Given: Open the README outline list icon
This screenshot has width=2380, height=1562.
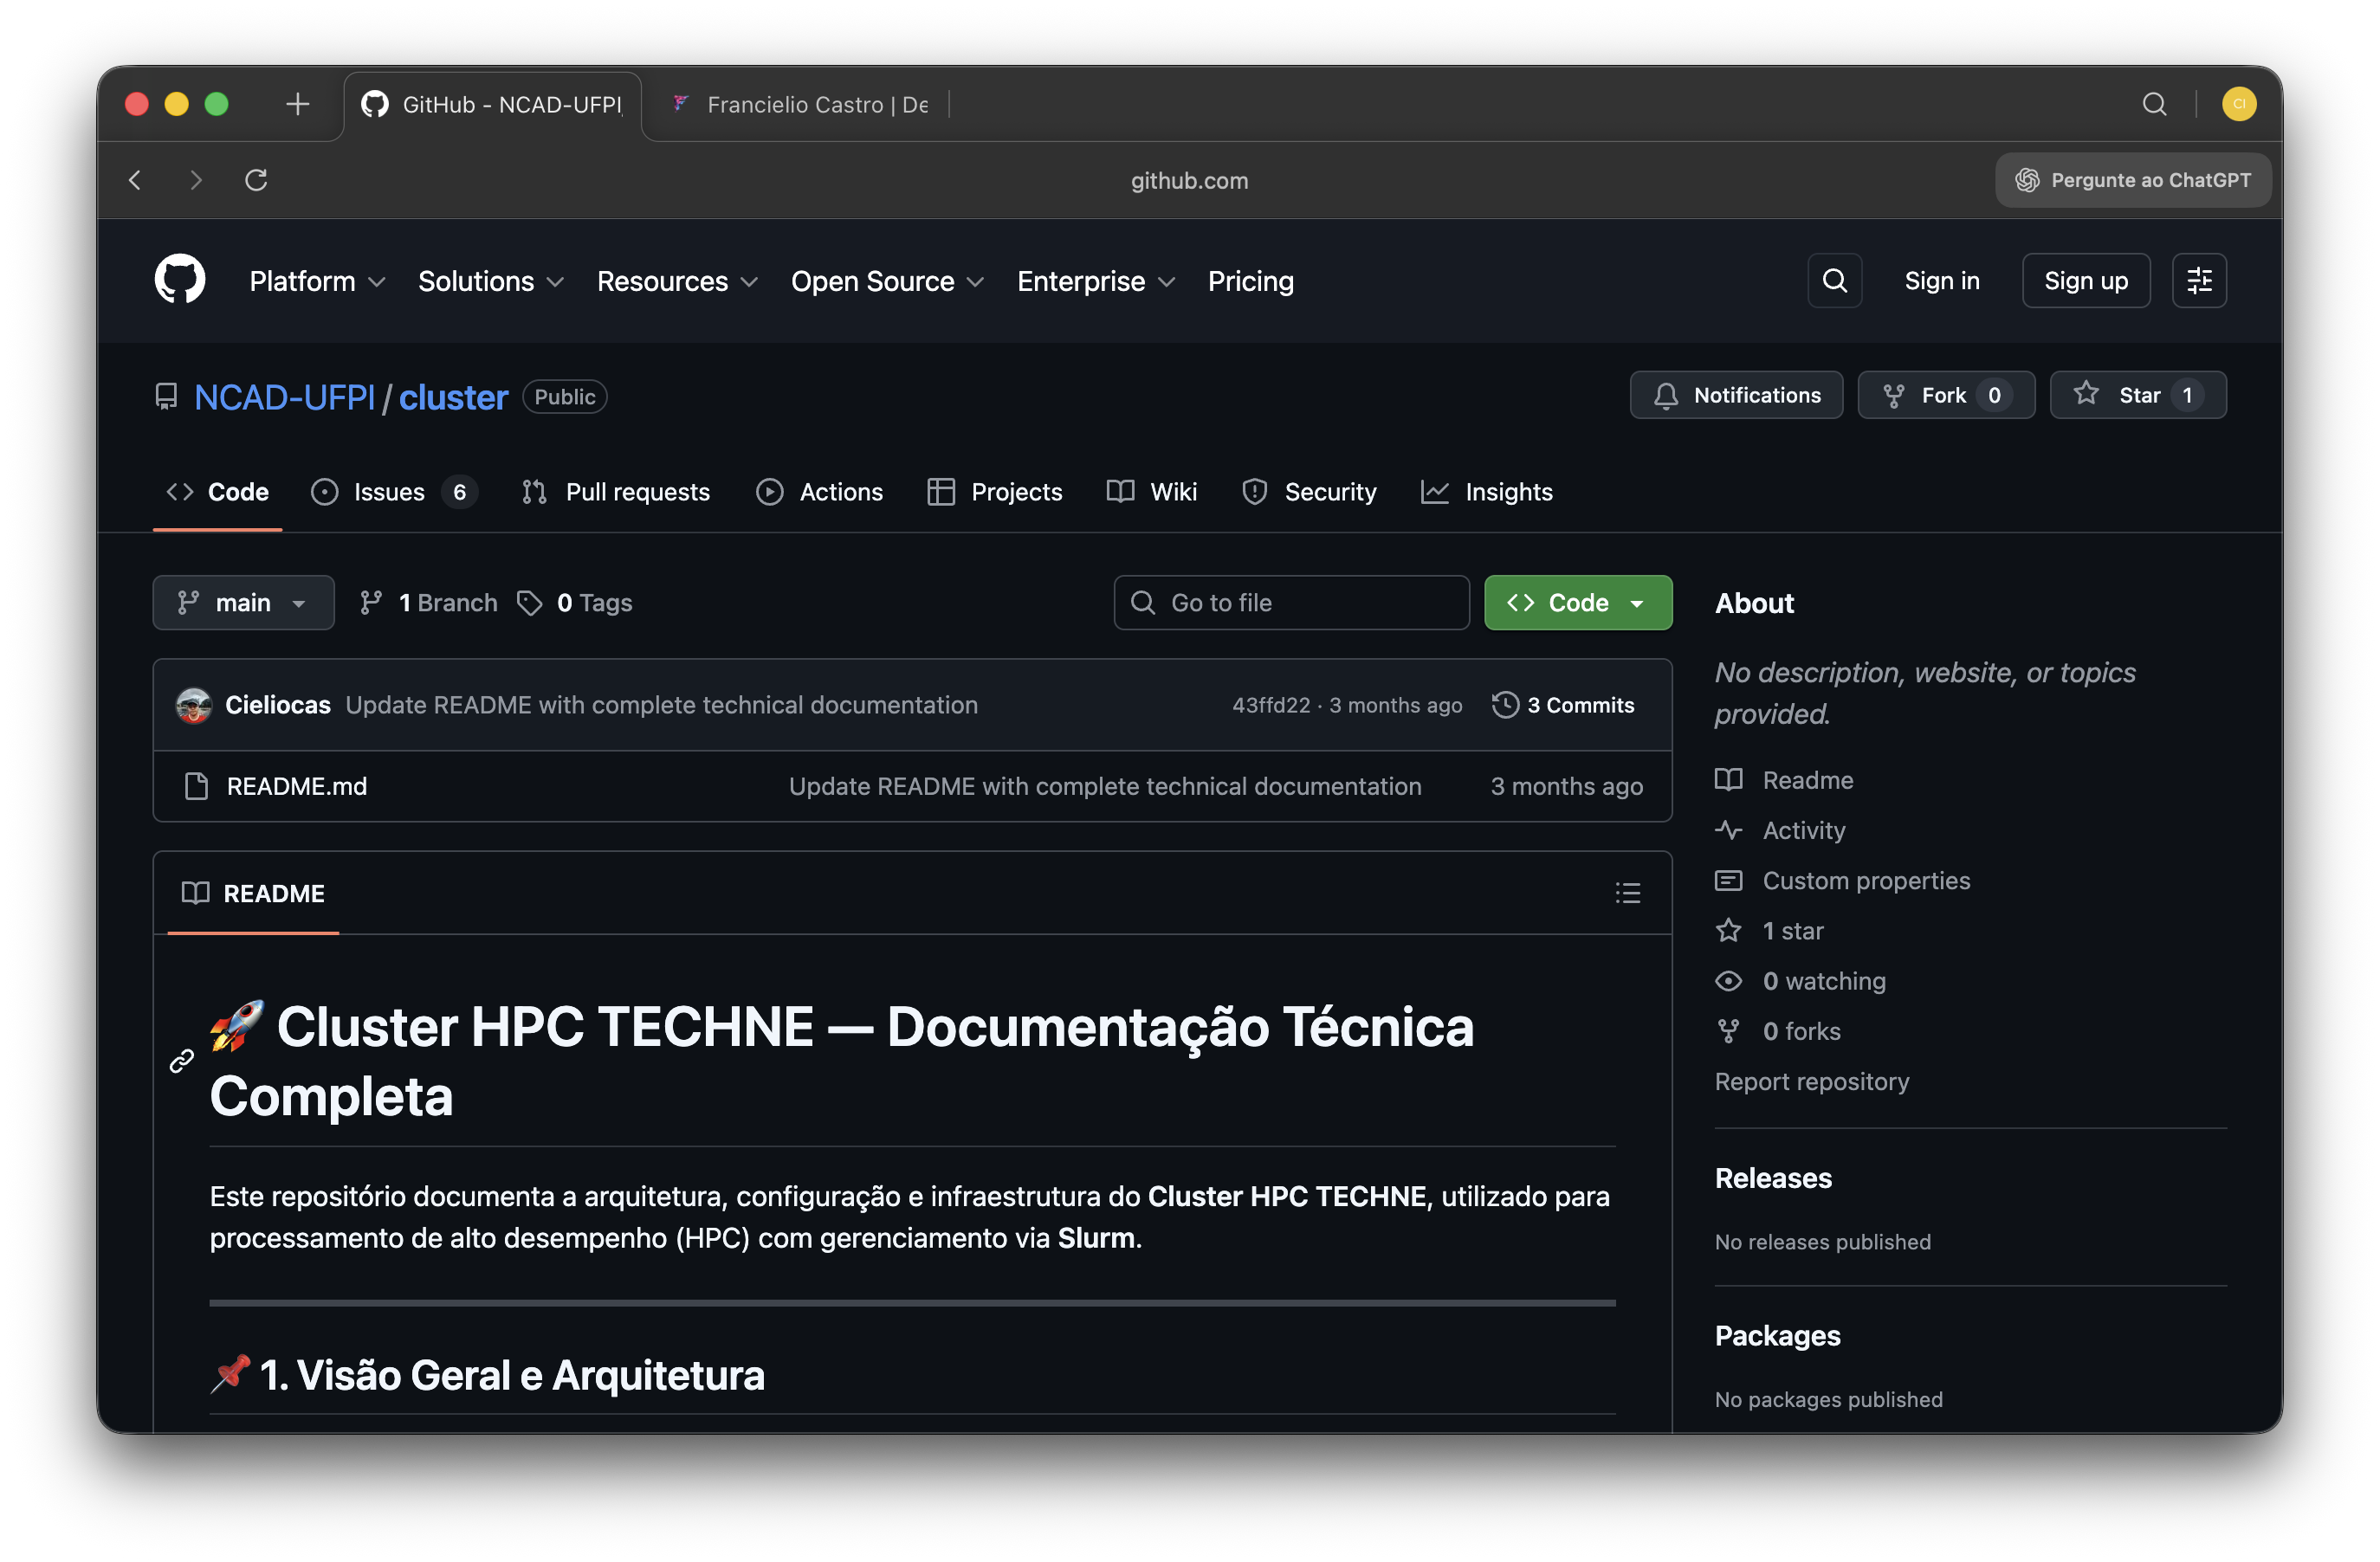Looking at the screenshot, I should (x=1628, y=893).
